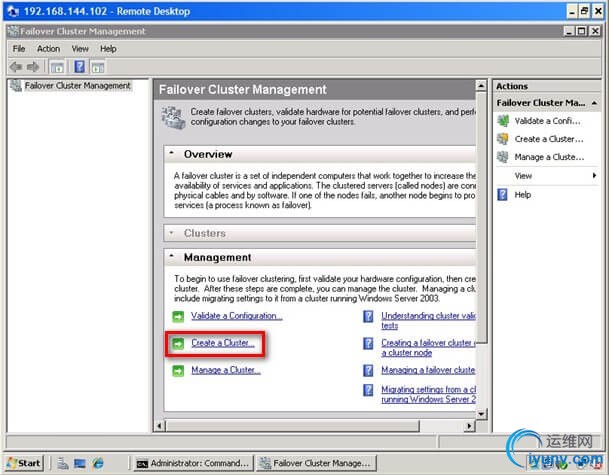Click the green arrow icon beside Validate a Configuration
This screenshot has width=609, height=475.
point(178,317)
